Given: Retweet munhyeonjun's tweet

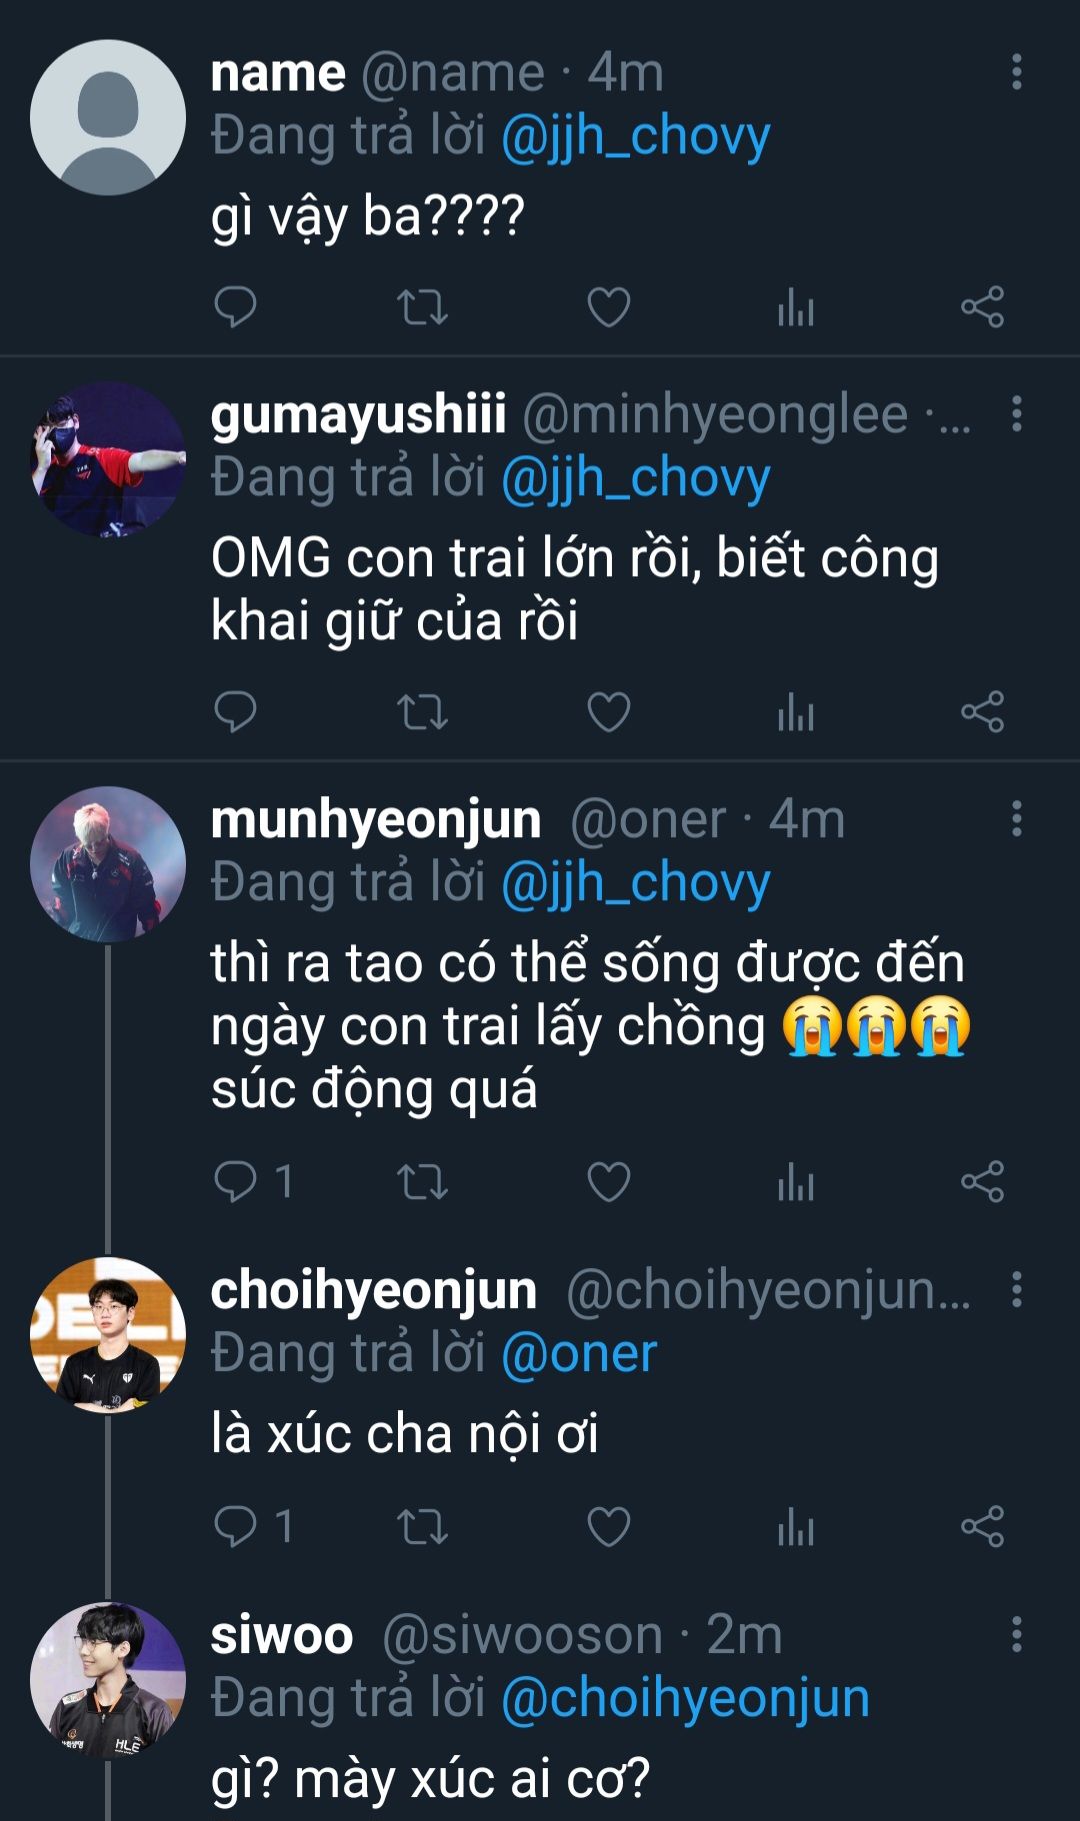Looking at the screenshot, I should tap(422, 1182).
